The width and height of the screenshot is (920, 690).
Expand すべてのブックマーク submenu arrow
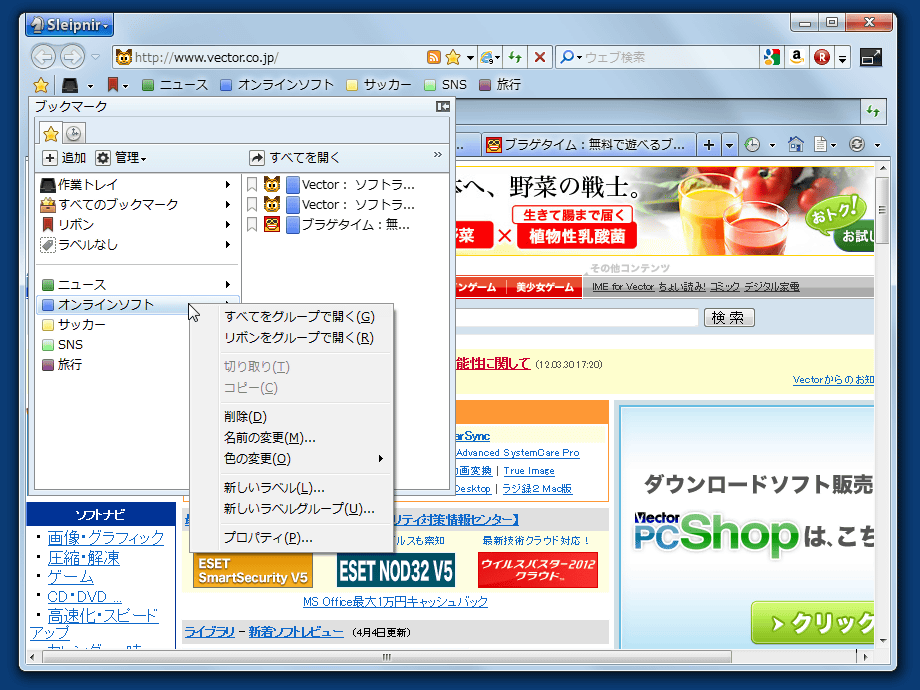point(228,205)
